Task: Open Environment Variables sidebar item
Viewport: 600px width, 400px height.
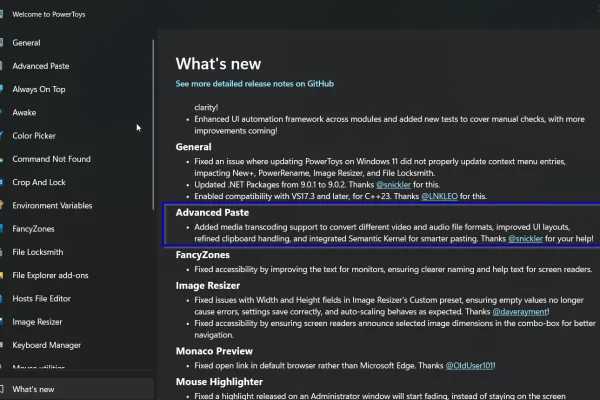Action: (52, 206)
